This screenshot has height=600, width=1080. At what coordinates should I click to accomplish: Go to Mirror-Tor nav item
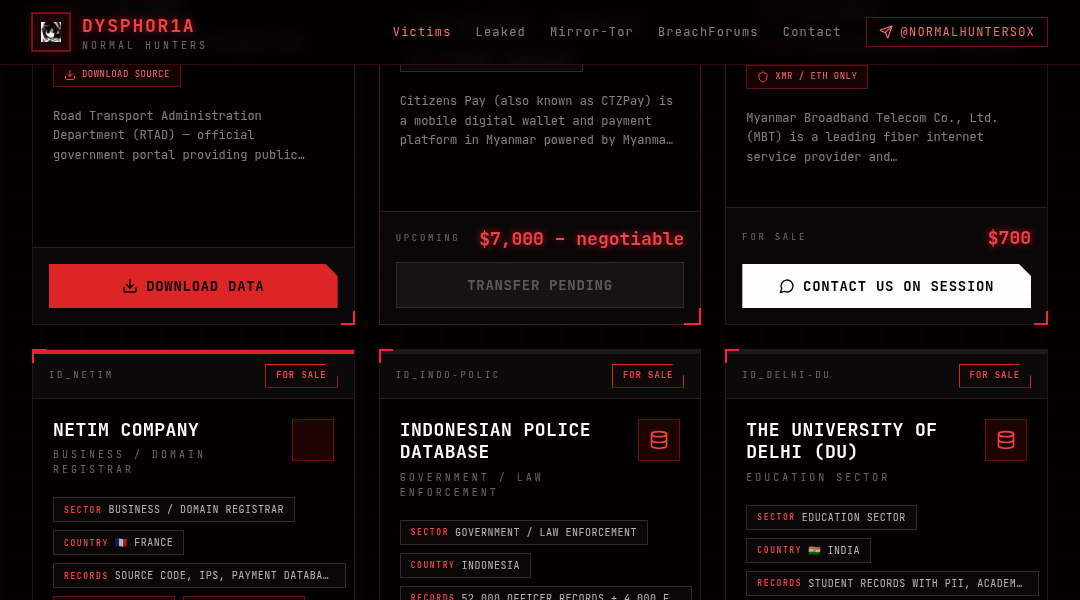pyautogui.click(x=591, y=32)
